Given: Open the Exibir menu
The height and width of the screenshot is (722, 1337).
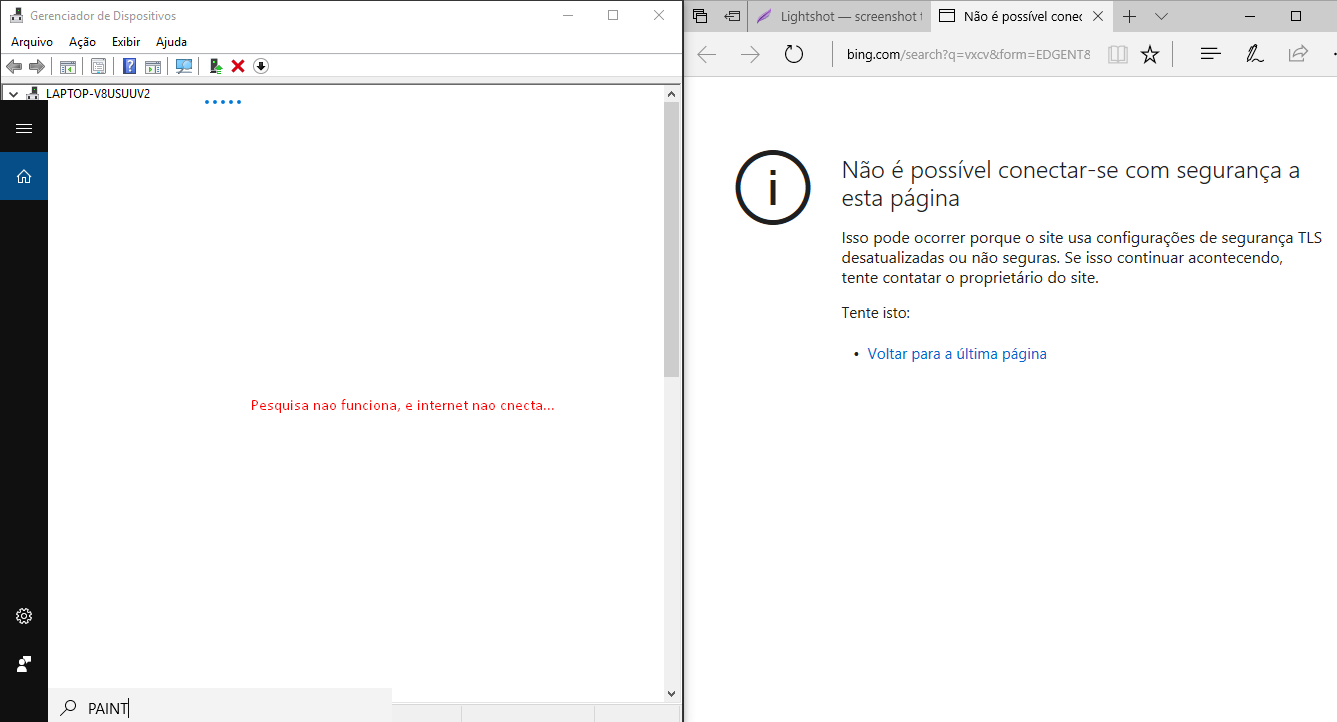Looking at the screenshot, I should click(x=126, y=41).
